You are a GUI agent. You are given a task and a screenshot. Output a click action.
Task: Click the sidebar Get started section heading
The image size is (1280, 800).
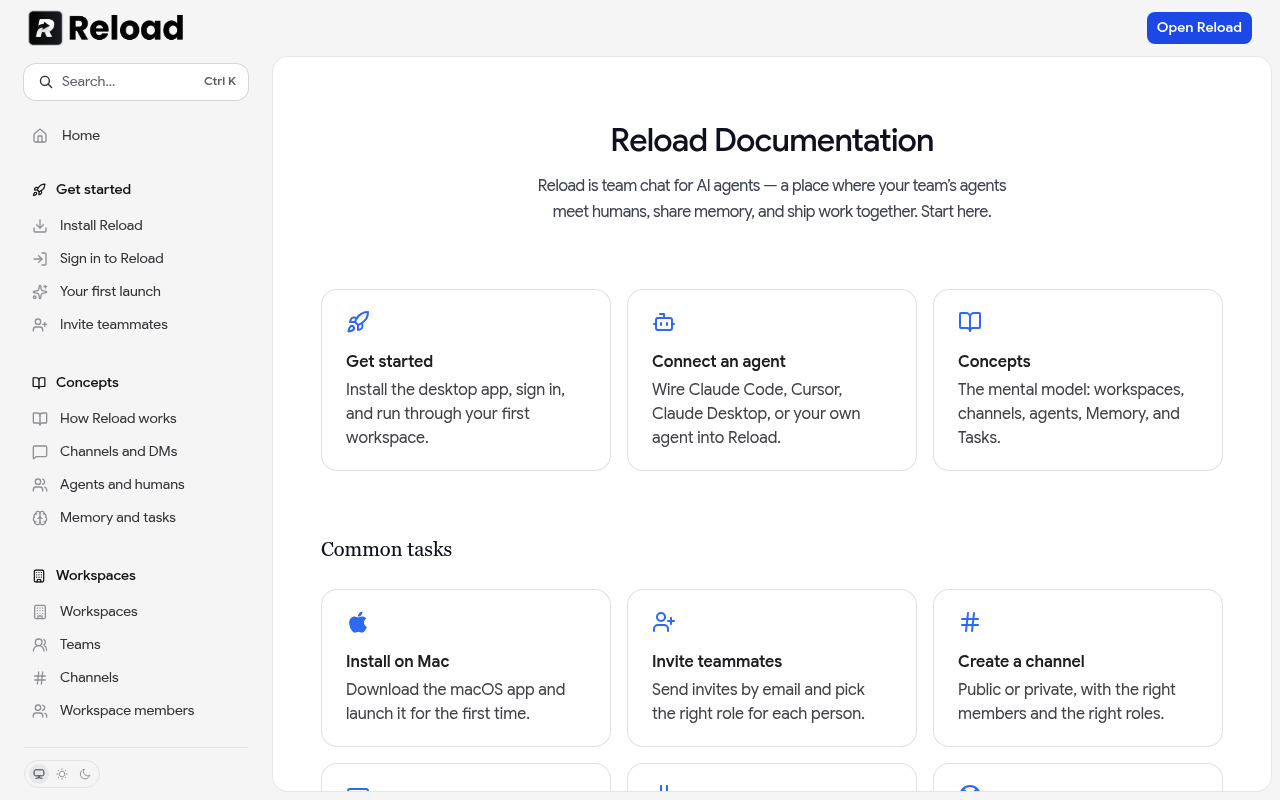coord(93,190)
